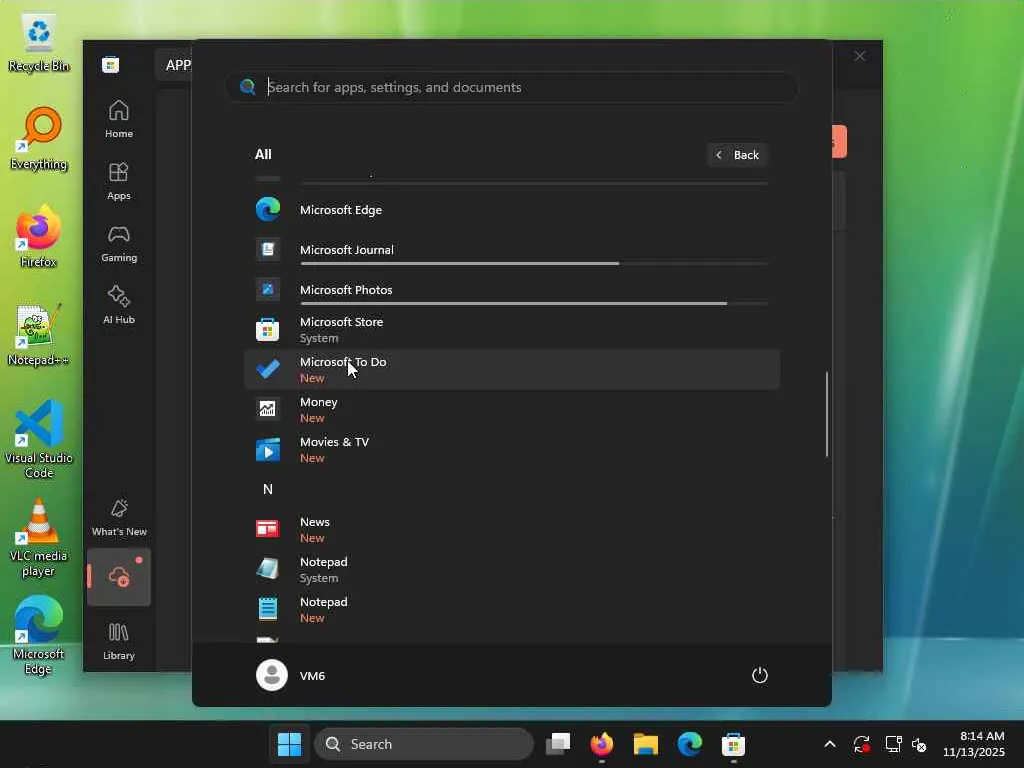Open Firefox from the taskbar
Screen dimensions: 1024x768
click(601, 744)
